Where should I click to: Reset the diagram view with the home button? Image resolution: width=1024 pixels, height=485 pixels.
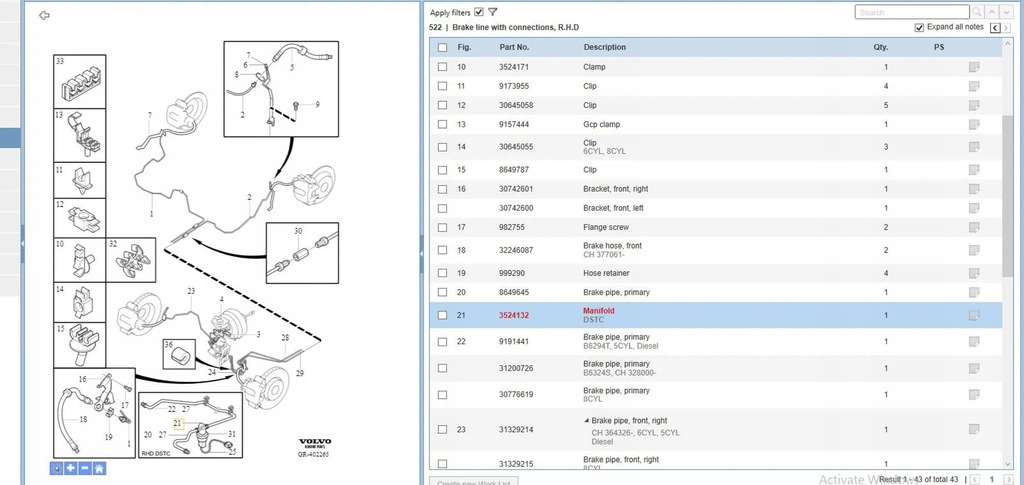pos(99,468)
